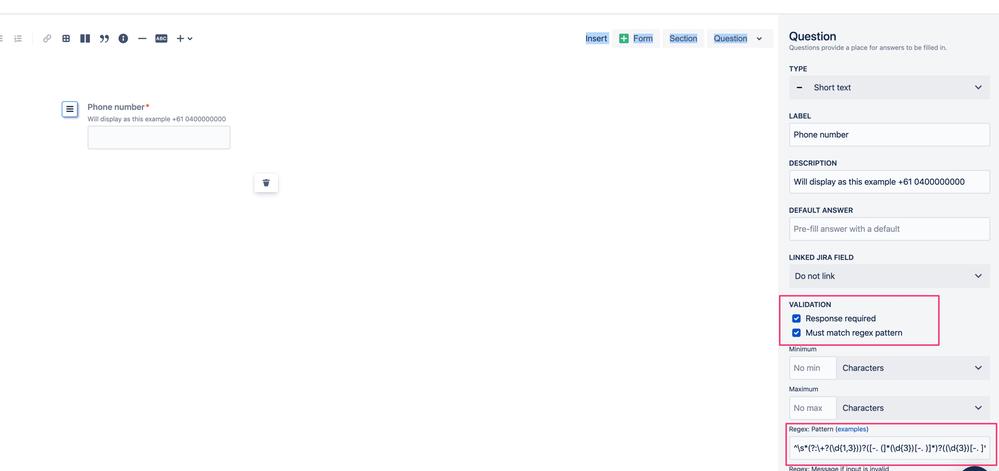Open the plus insert-more menu
The height and width of the screenshot is (471, 999).
click(184, 38)
